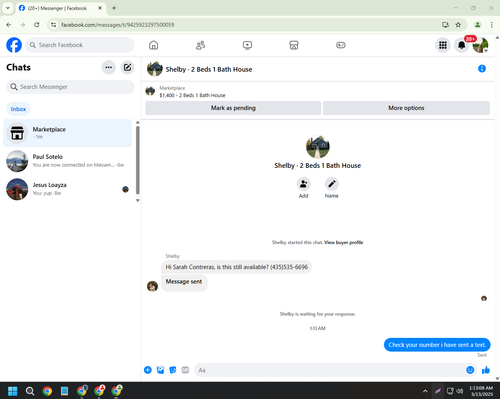Open more actions plus icon in composer
This screenshot has height=399, width=500.
coord(148,370)
